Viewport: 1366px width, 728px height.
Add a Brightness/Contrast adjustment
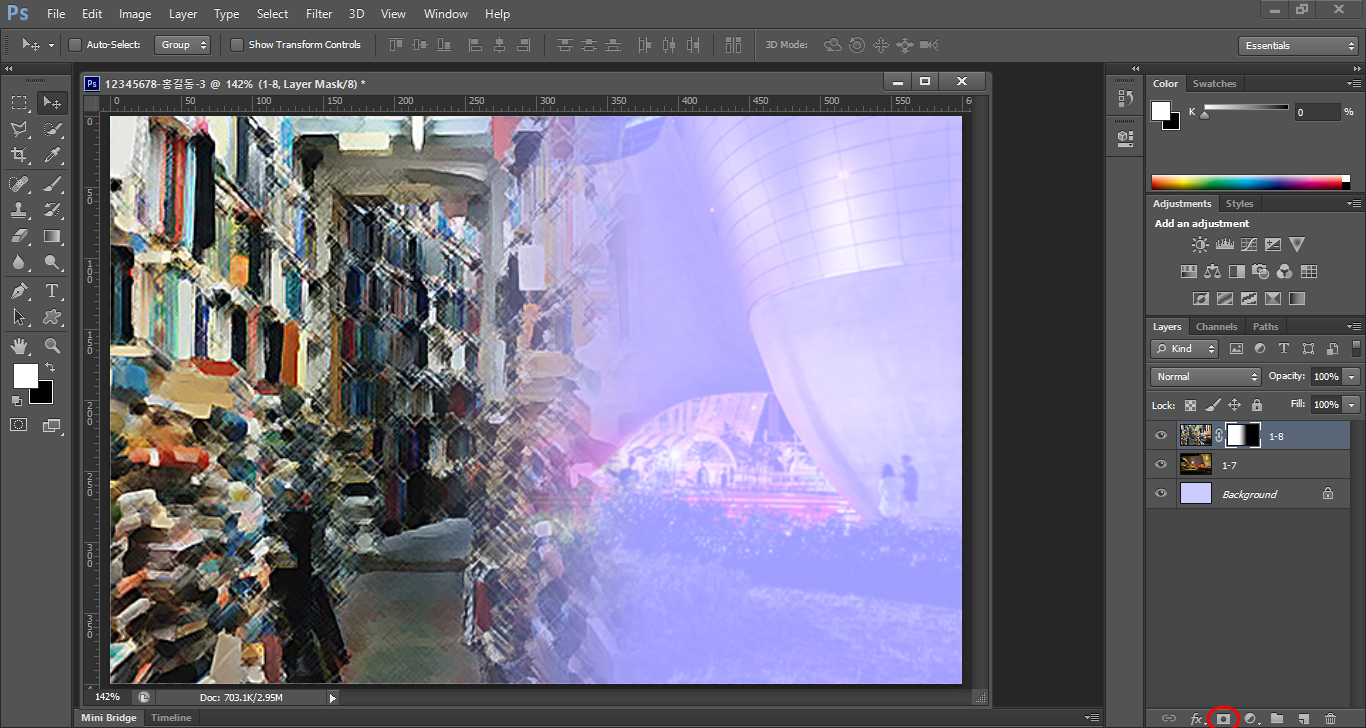[x=1200, y=244]
